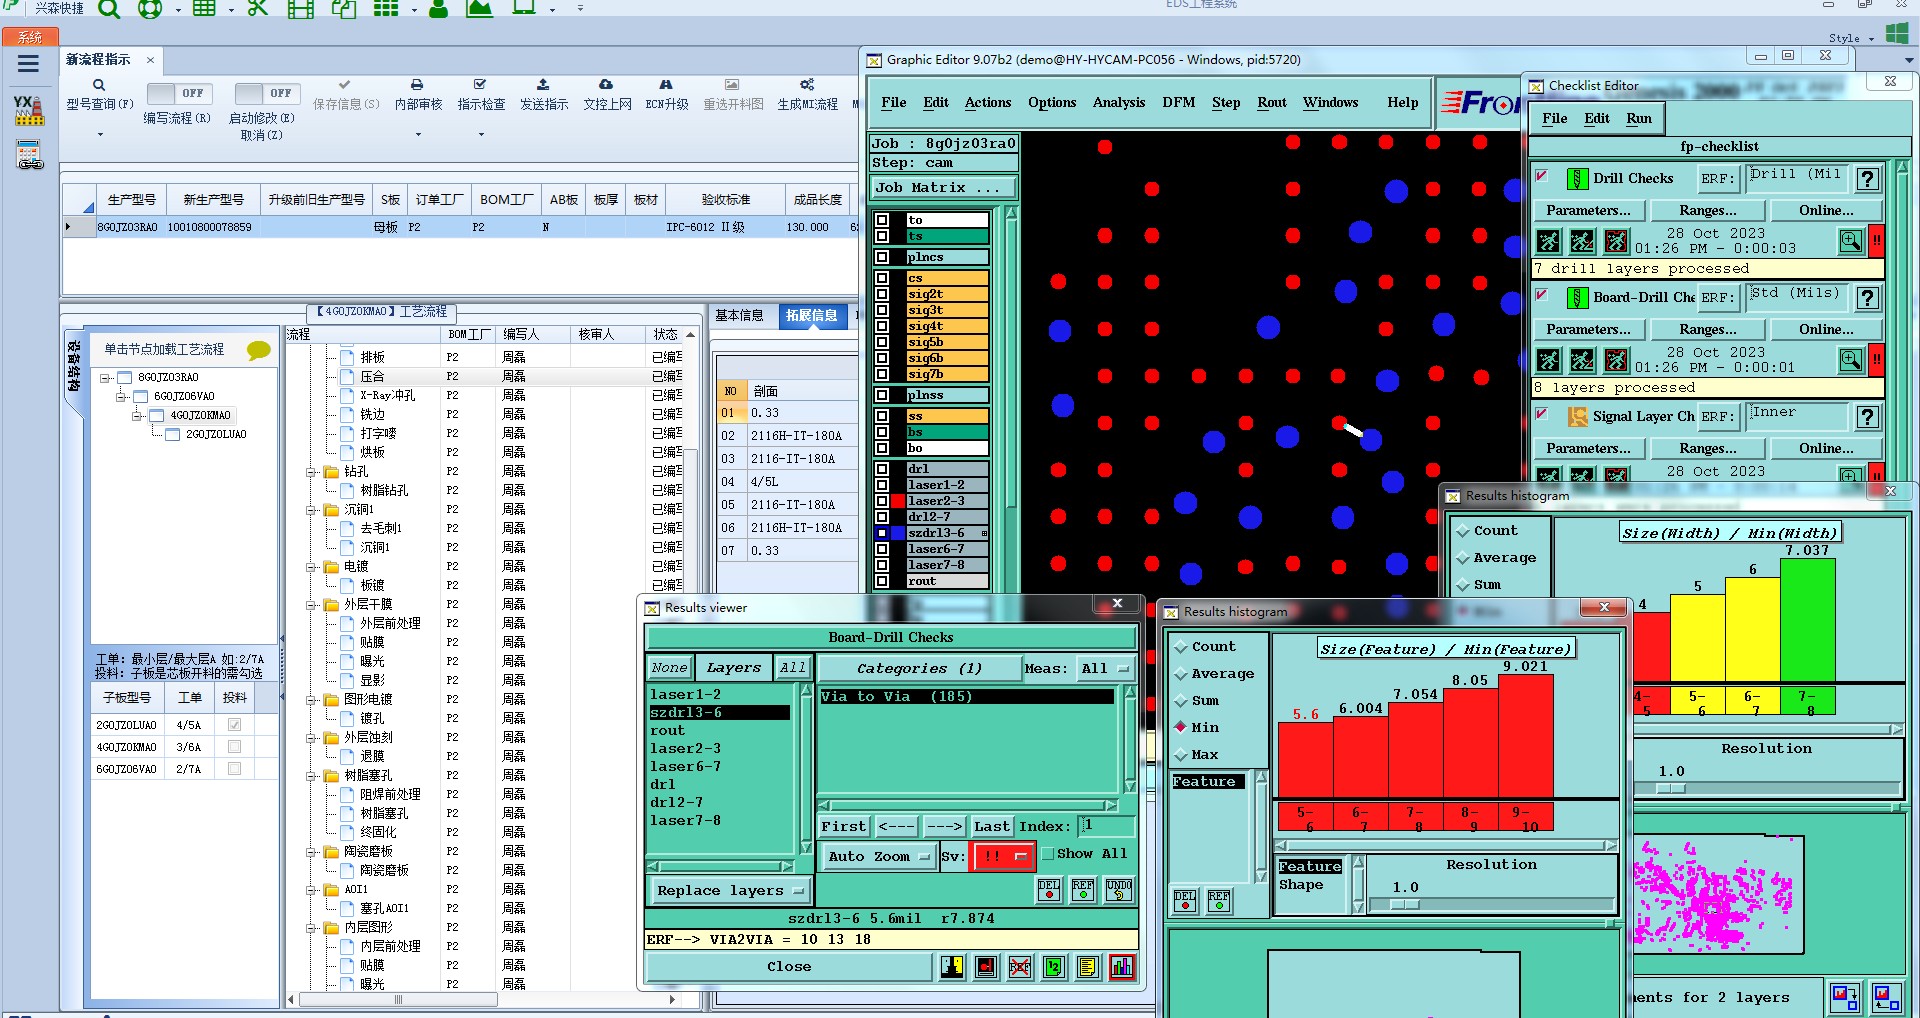The image size is (1920, 1018).
Task: Click the YX factory icon in left sidebar
Action: pos(28,110)
